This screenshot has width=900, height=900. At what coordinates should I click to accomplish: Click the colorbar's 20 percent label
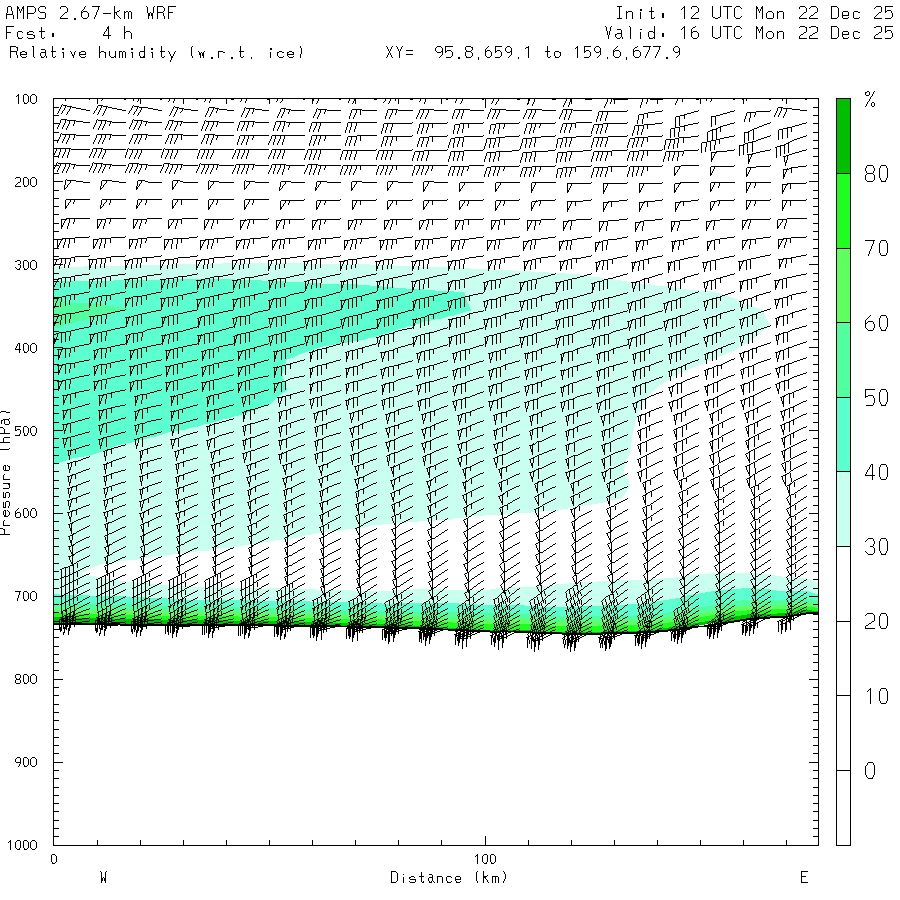point(876,622)
